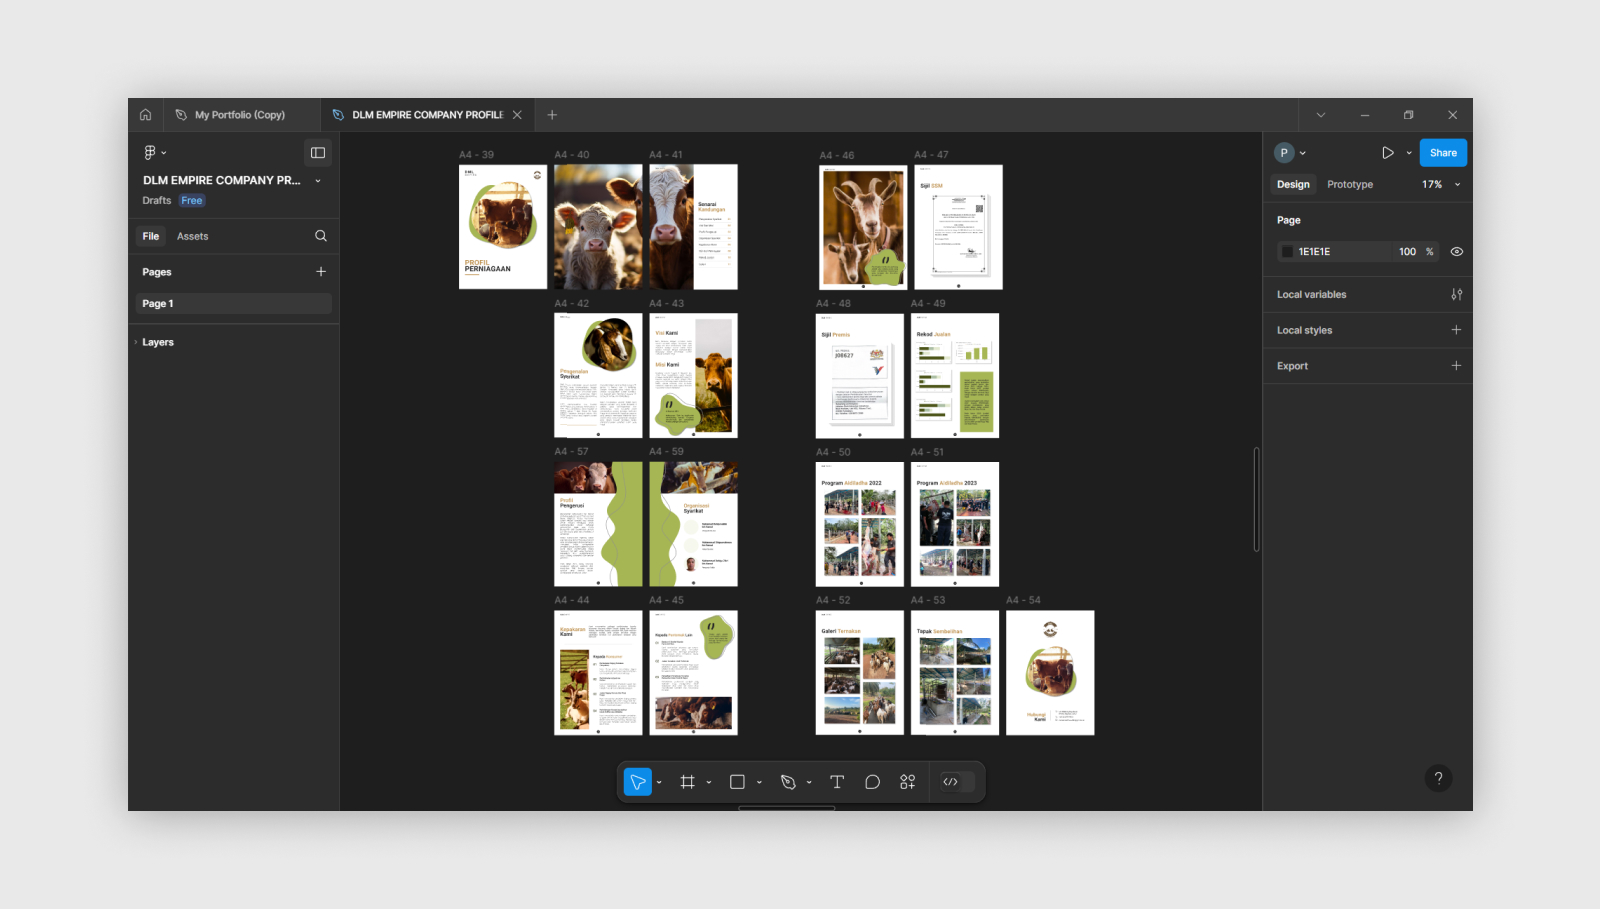The height and width of the screenshot is (909, 1600).
Task: Collapse the left sidebar panel
Action: pyautogui.click(x=318, y=153)
